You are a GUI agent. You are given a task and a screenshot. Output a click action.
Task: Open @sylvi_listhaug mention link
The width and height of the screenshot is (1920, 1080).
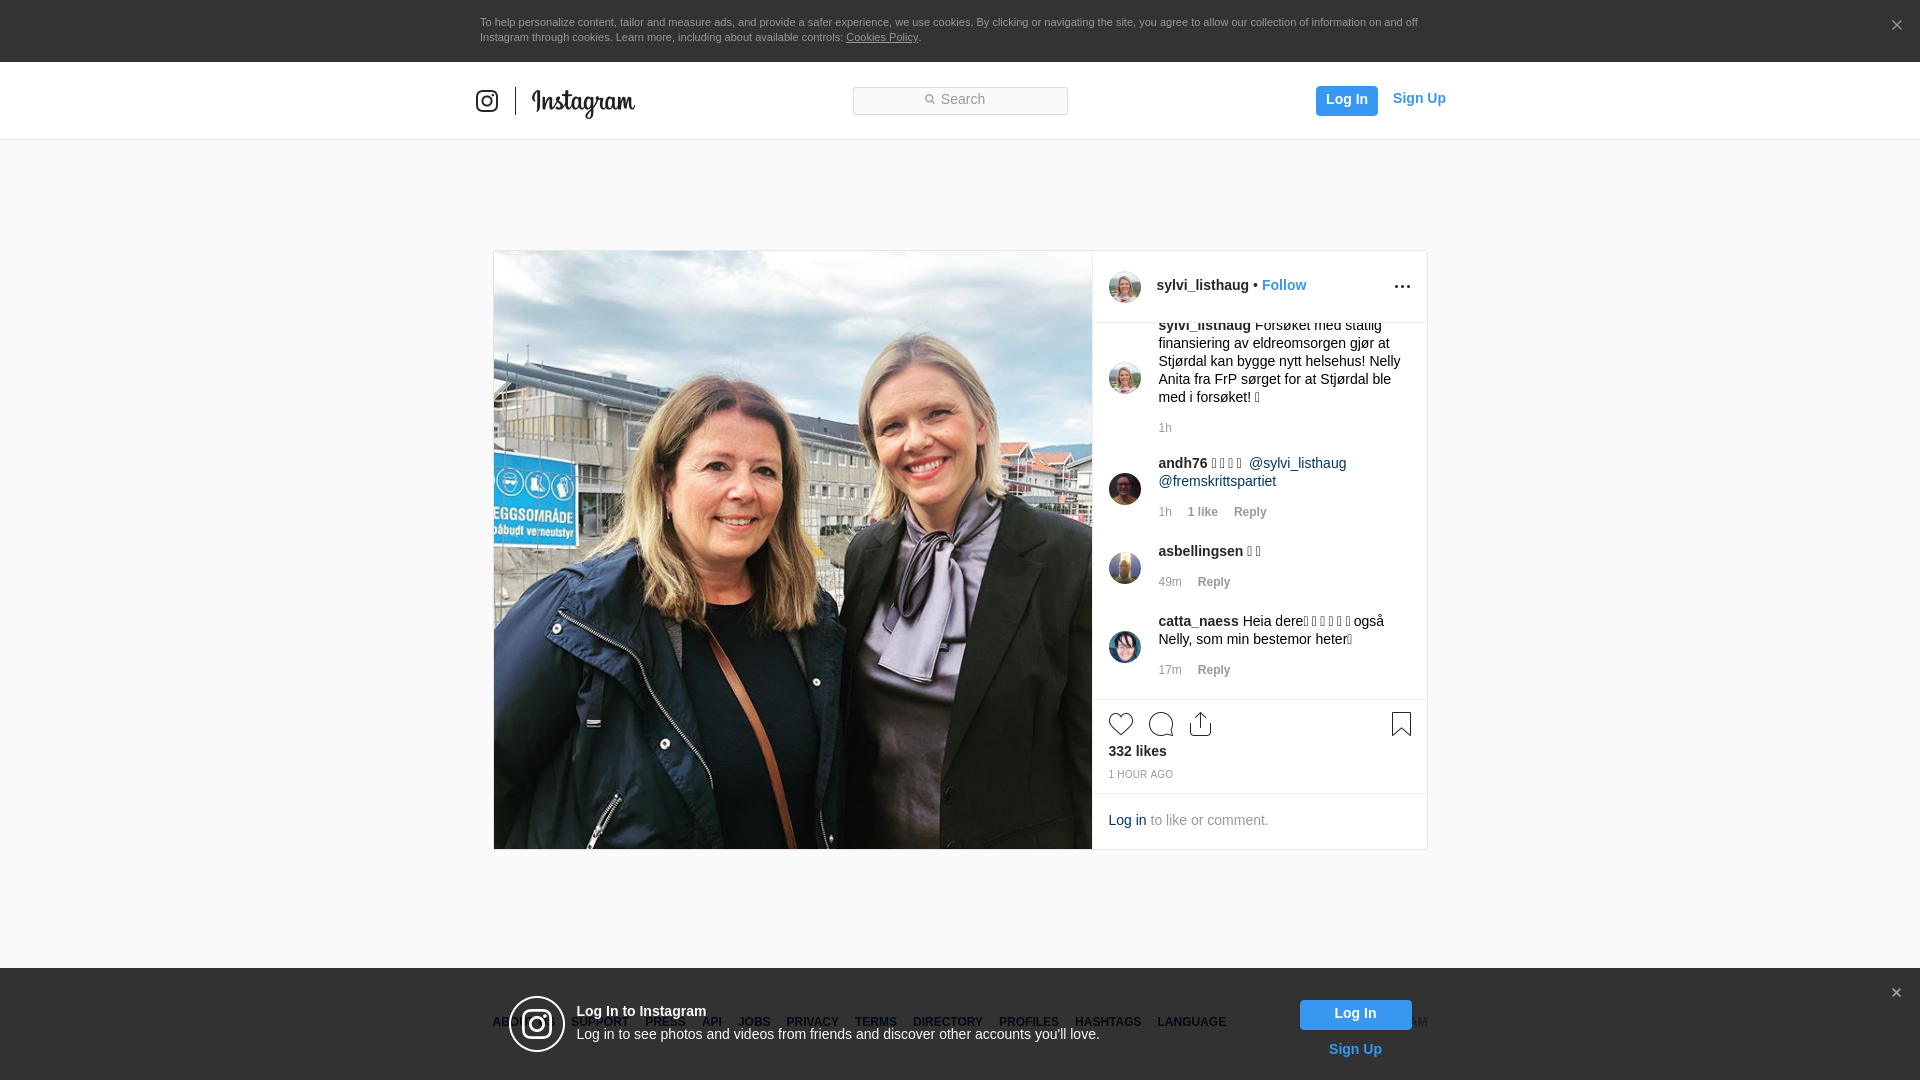click(x=1297, y=463)
